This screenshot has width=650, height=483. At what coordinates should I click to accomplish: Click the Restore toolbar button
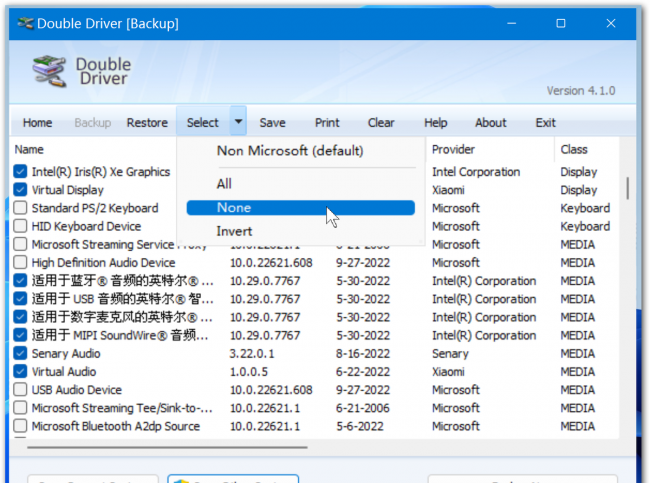pyautogui.click(x=147, y=123)
